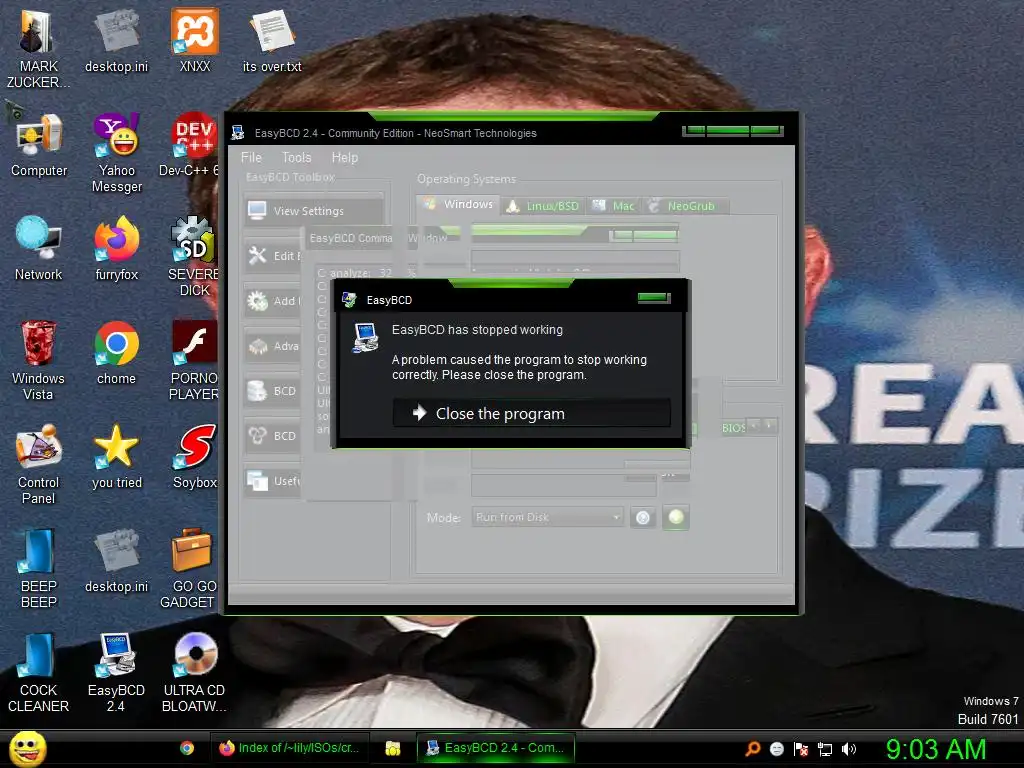1024x768 pixels.
Task: Launch the chome Chrome shortcut
Action: pyautogui.click(x=117, y=353)
